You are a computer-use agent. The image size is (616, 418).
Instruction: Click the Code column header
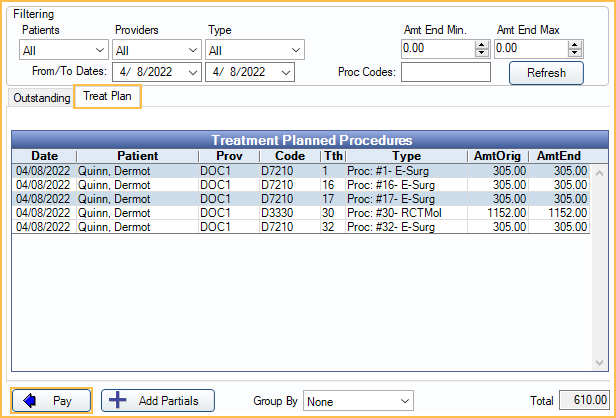(289, 156)
